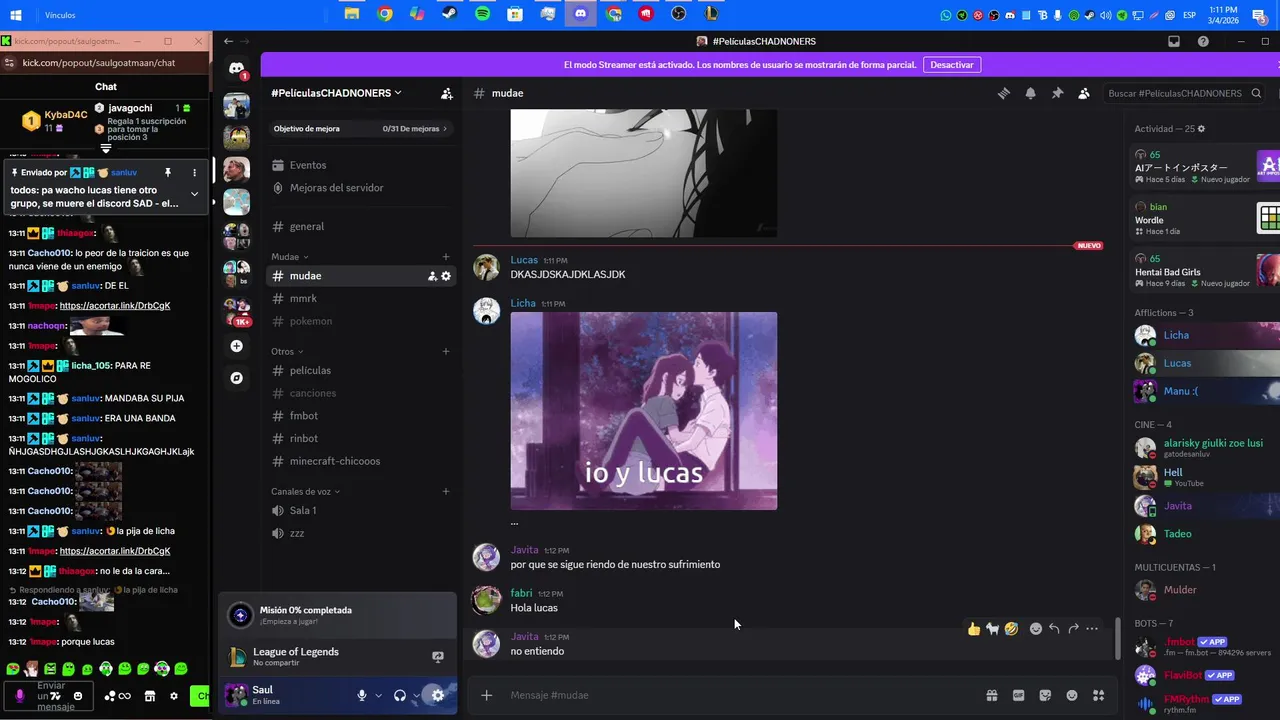Screen dimensions: 1280x720
Task: Expand pinned message chevron in Kick chat
Action: tap(194, 194)
